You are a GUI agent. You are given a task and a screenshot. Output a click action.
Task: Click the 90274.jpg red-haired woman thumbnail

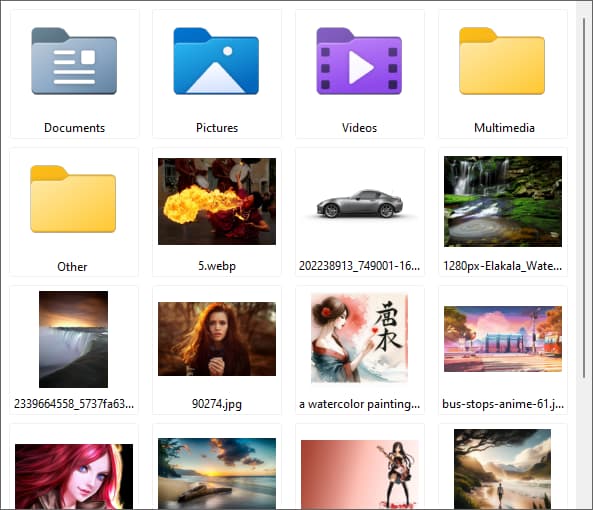(x=217, y=339)
